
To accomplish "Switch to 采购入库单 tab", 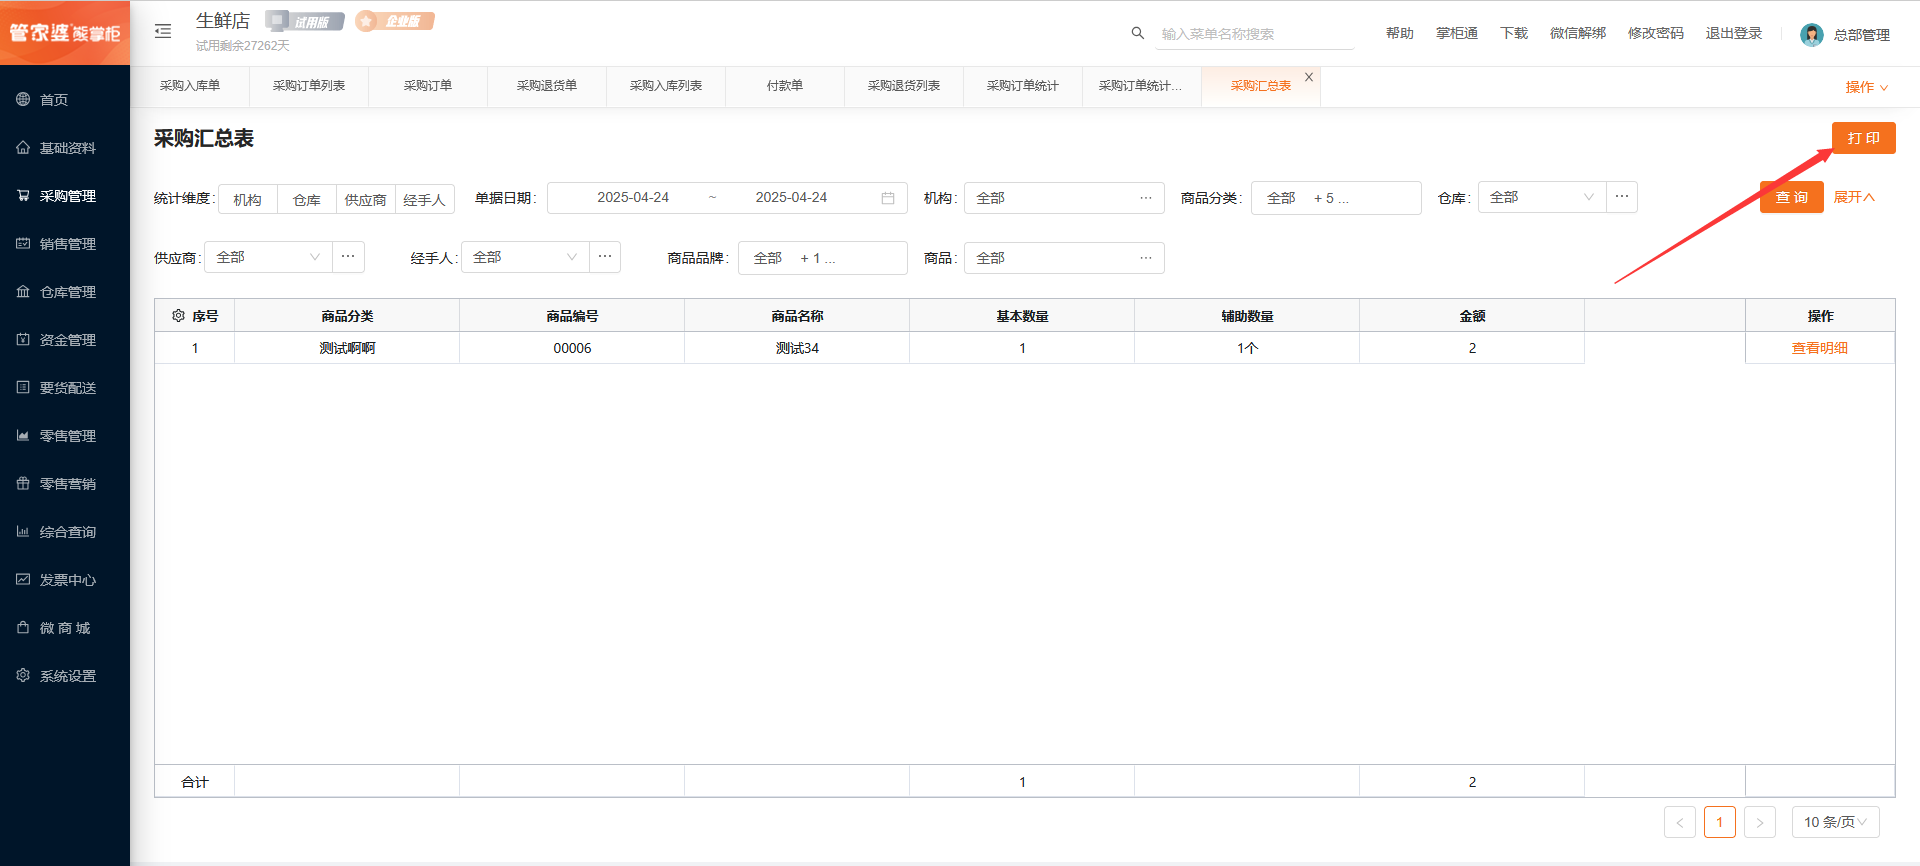I will pos(190,86).
